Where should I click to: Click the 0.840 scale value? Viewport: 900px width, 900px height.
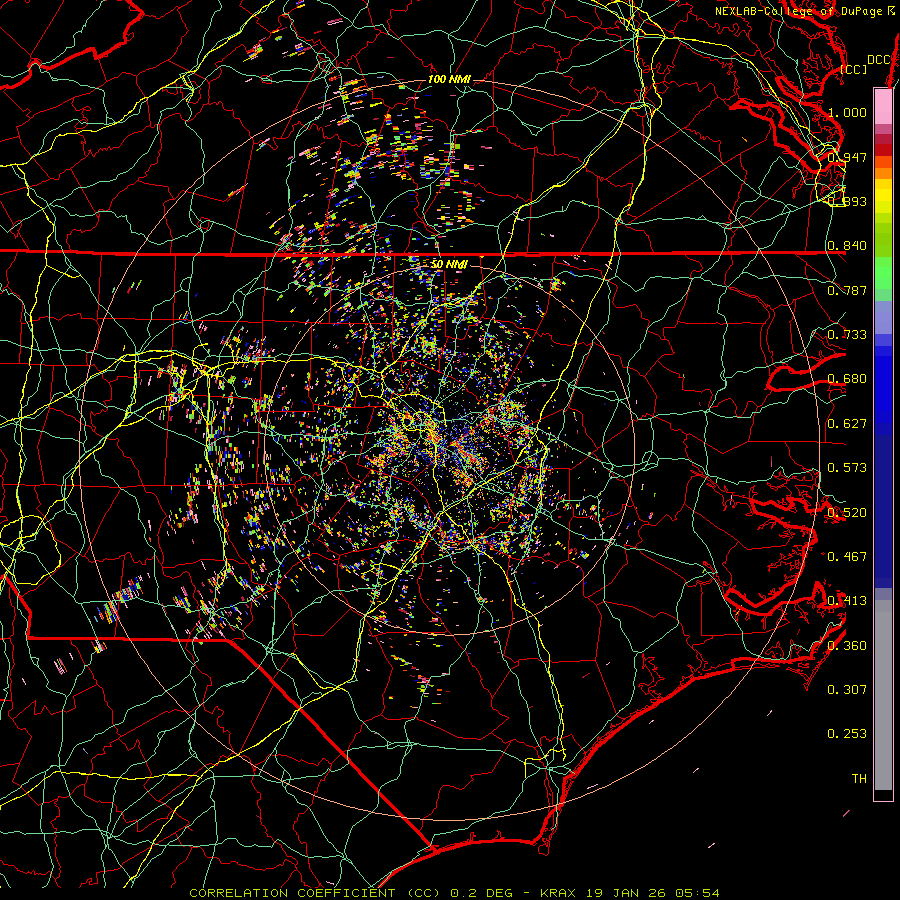[847, 246]
